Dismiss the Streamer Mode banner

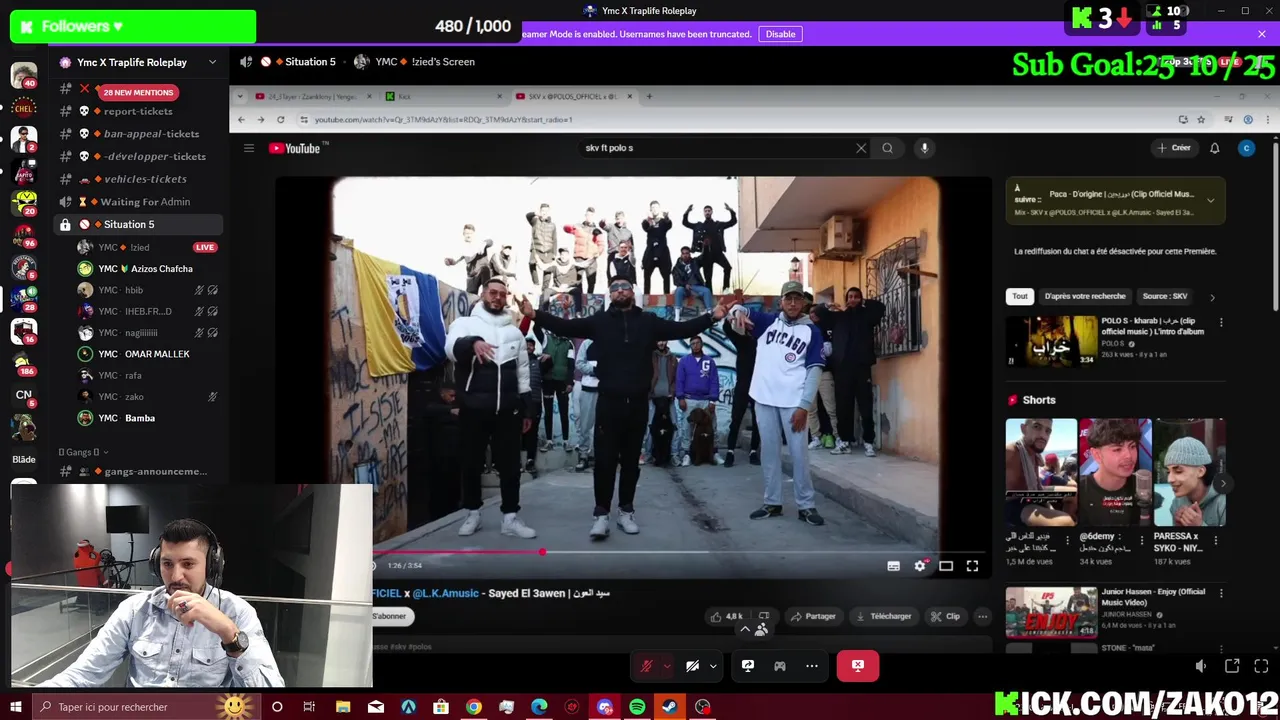coord(1262,34)
